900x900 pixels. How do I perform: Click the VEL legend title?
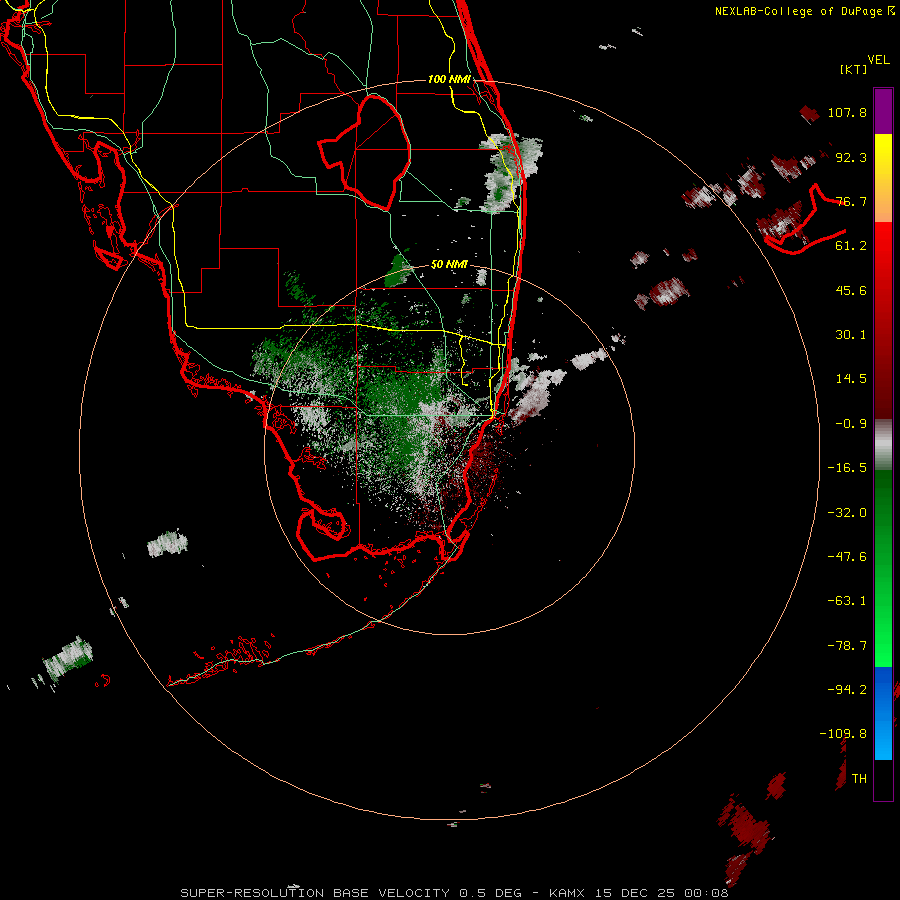(878, 60)
